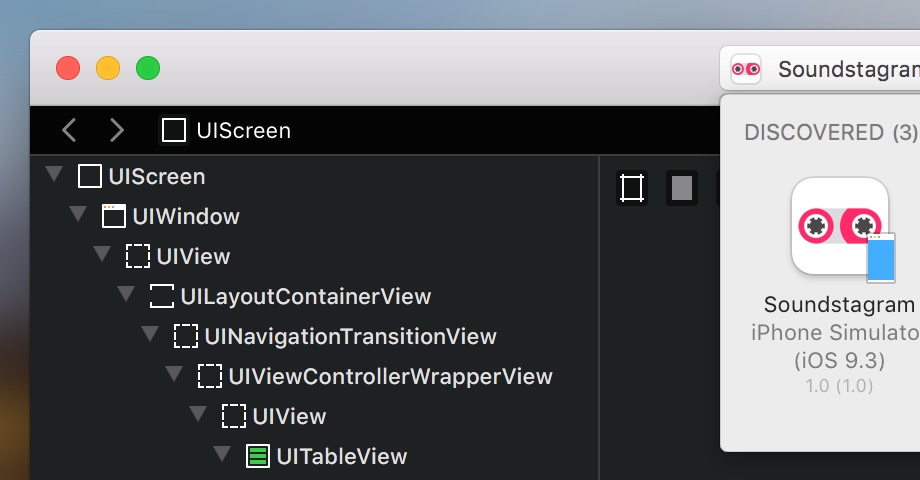920x480 pixels.
Task: Click the UIScreen breadcrumb label
Action: (x=243, y=131)
